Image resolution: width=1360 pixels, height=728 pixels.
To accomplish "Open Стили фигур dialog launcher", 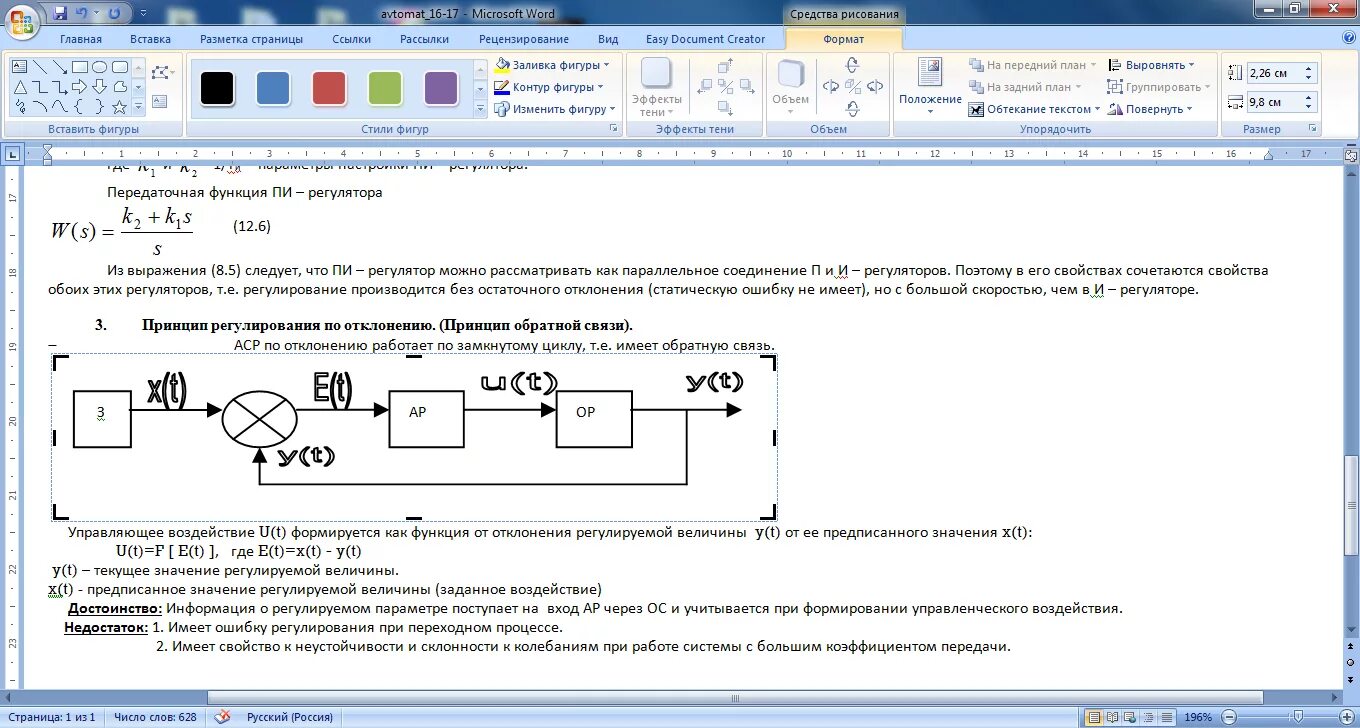I will [614, 129].
